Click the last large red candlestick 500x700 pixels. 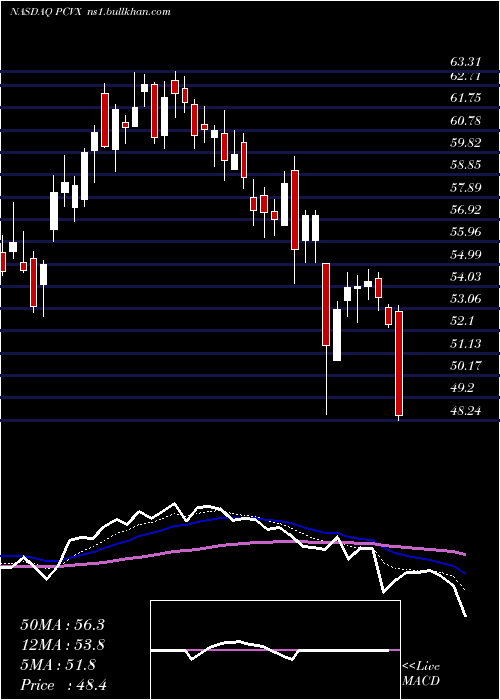[399, 363]
